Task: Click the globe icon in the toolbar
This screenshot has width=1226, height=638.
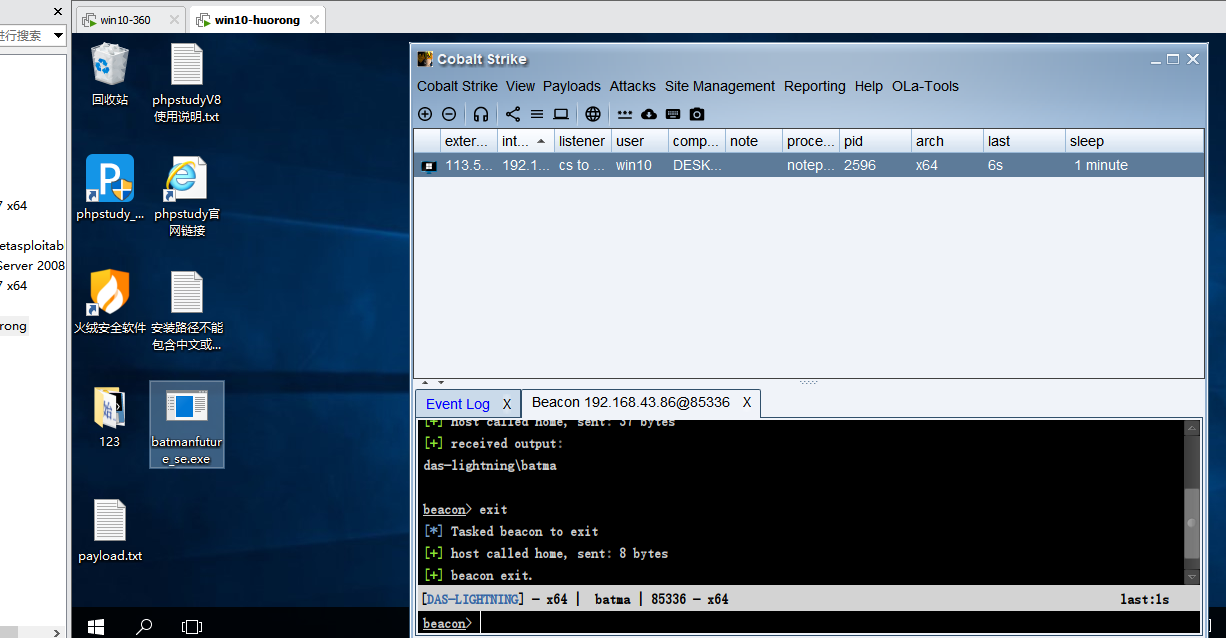Action: 593,114
